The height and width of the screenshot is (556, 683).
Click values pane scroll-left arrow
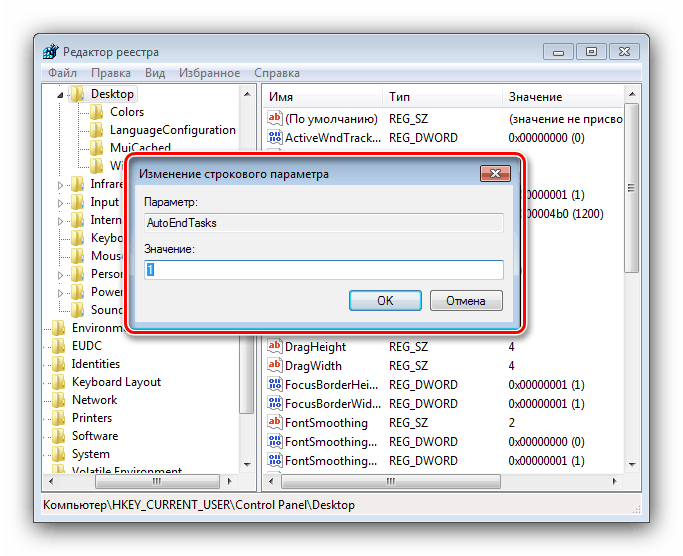click(271, 481)
